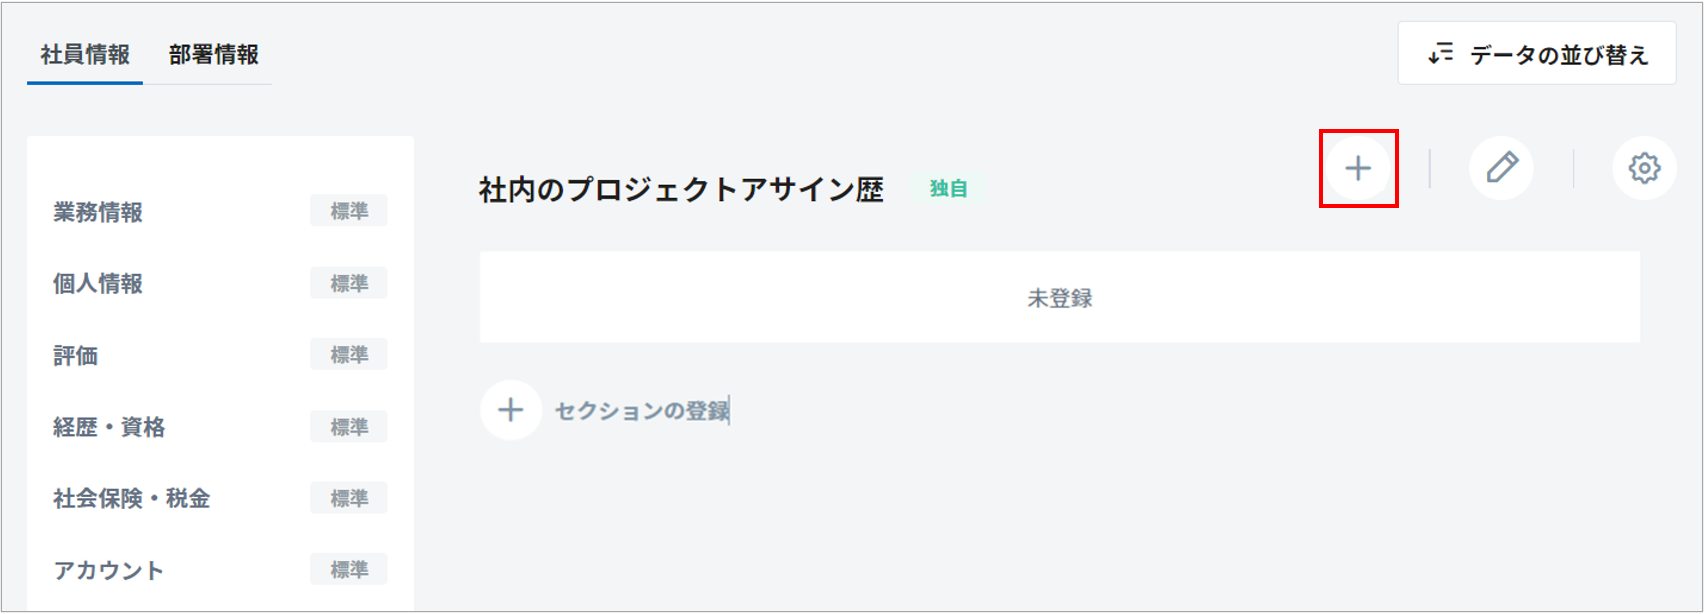Choose アカウント in the sidebar

click(108, 571)
